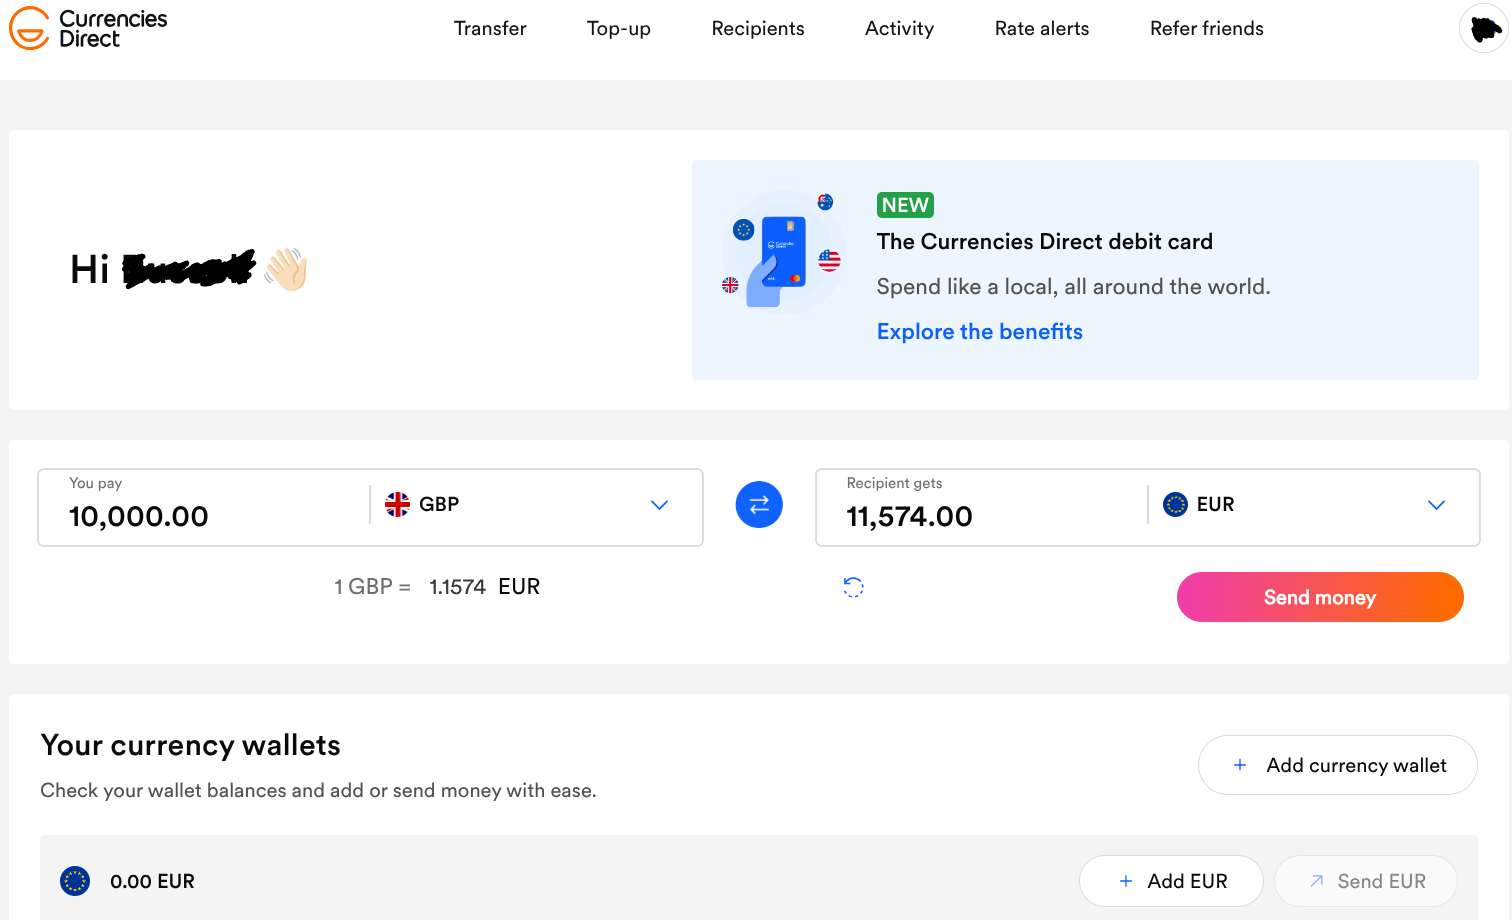Screen dimensions: 1512x920
Task: View the Activity page
Action: pos(899,28)
